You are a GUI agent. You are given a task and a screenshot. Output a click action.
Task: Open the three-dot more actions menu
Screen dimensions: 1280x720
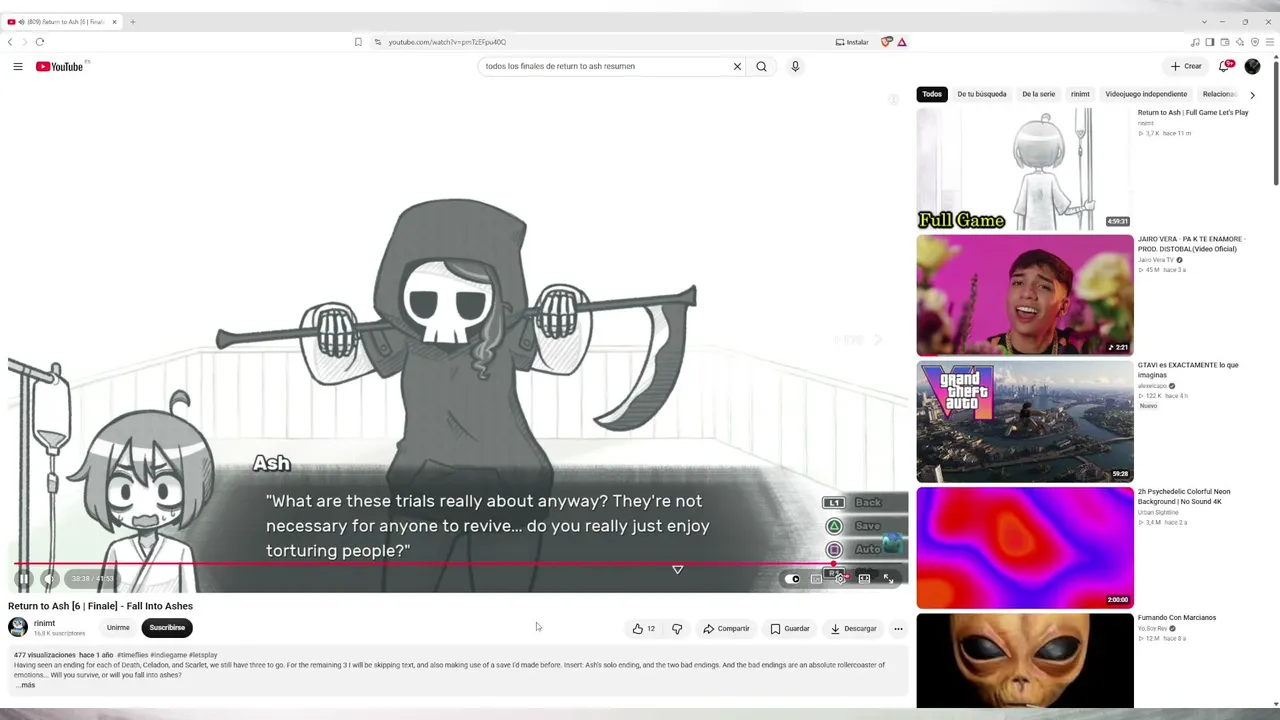(x=898, y=629)
